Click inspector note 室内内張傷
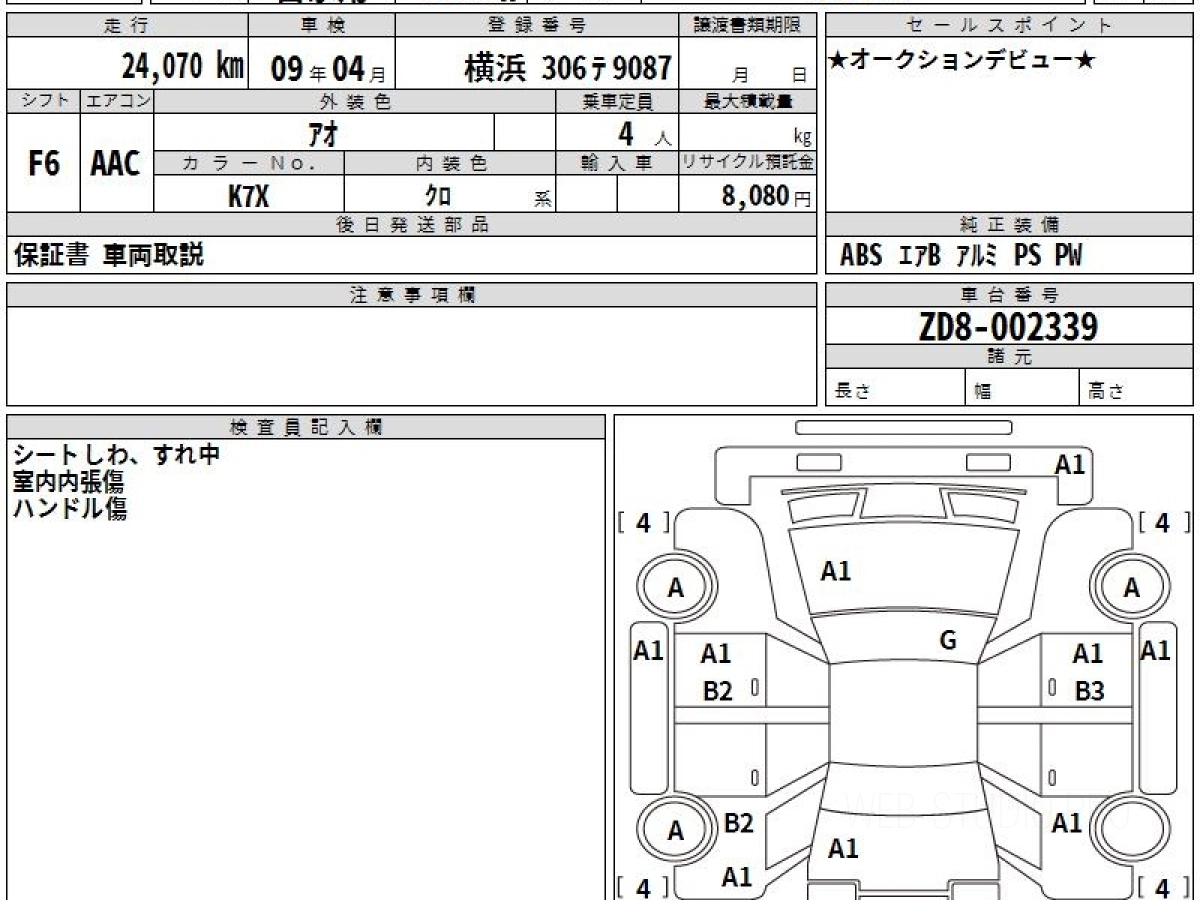 pyautogui.click(x=68, y=482)
